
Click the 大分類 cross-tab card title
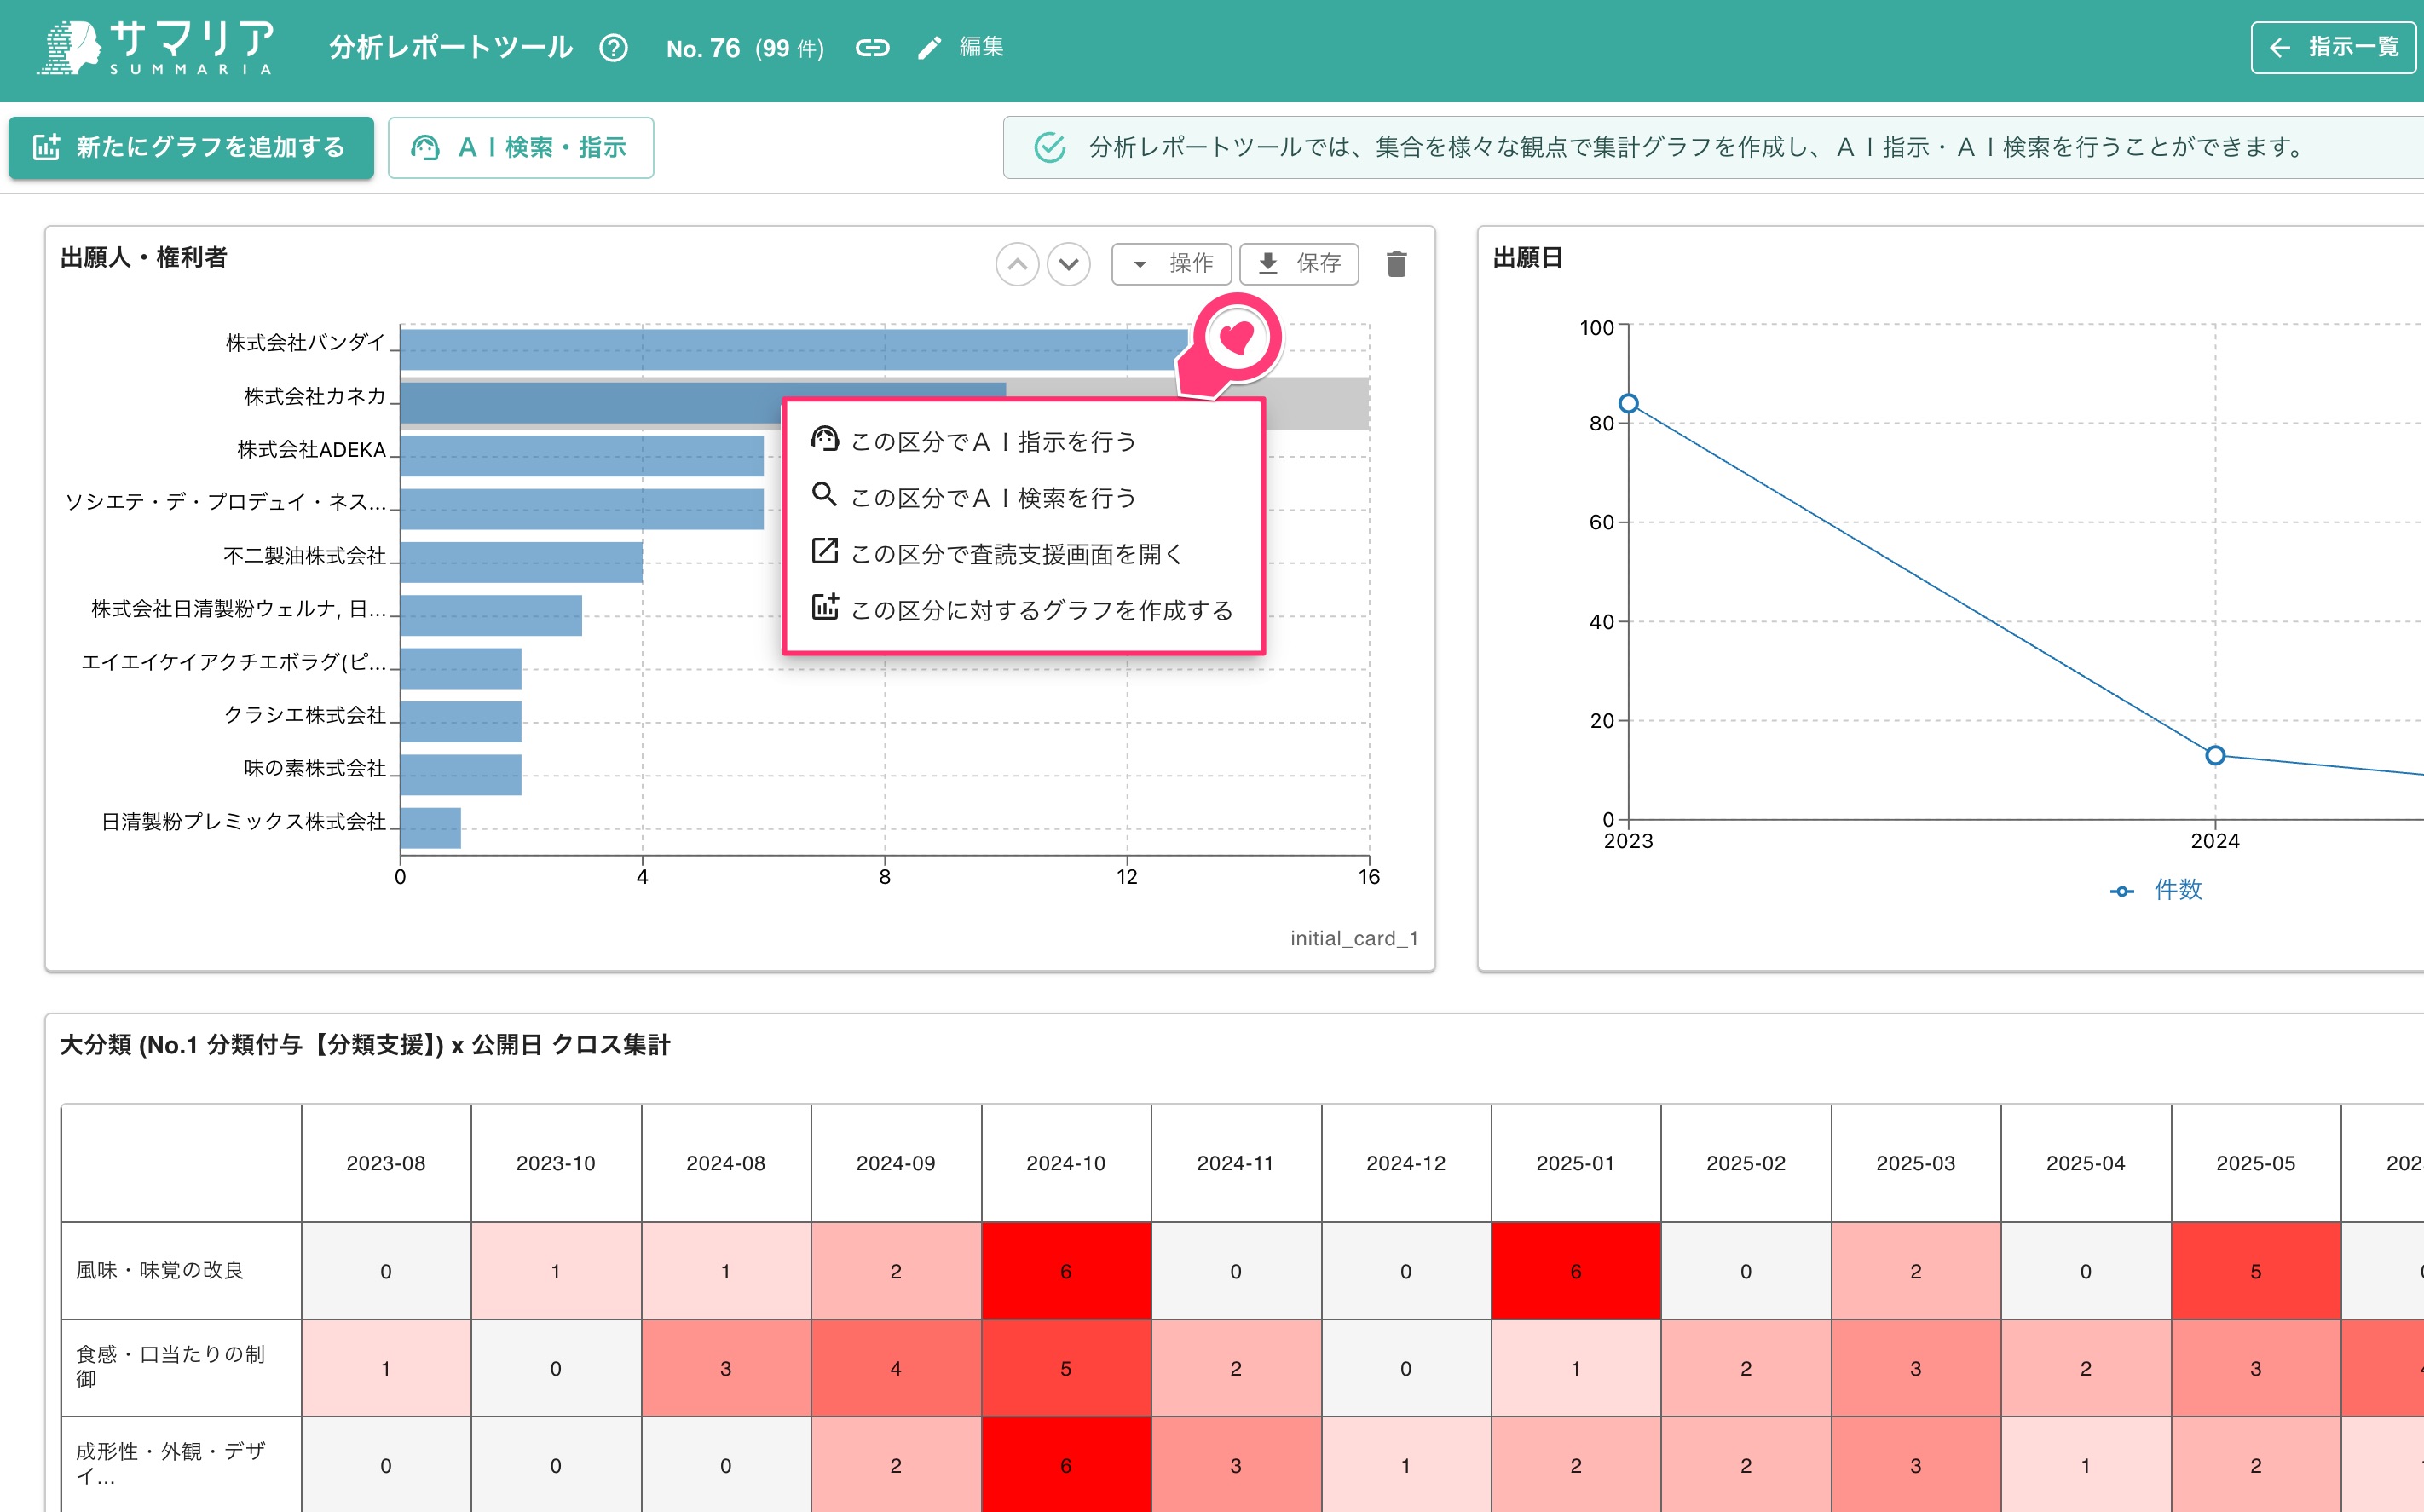[x=365, y=1045]
